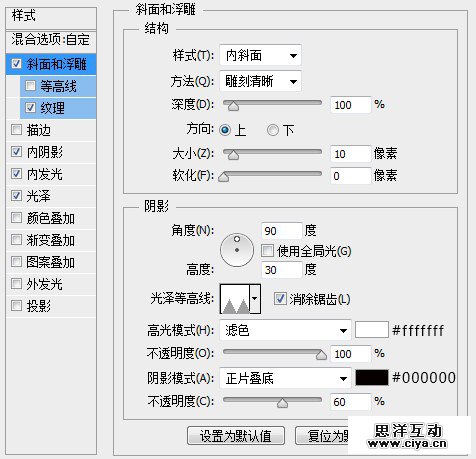
Task: Click highlight opacity field 100
Action: [351, 354]
